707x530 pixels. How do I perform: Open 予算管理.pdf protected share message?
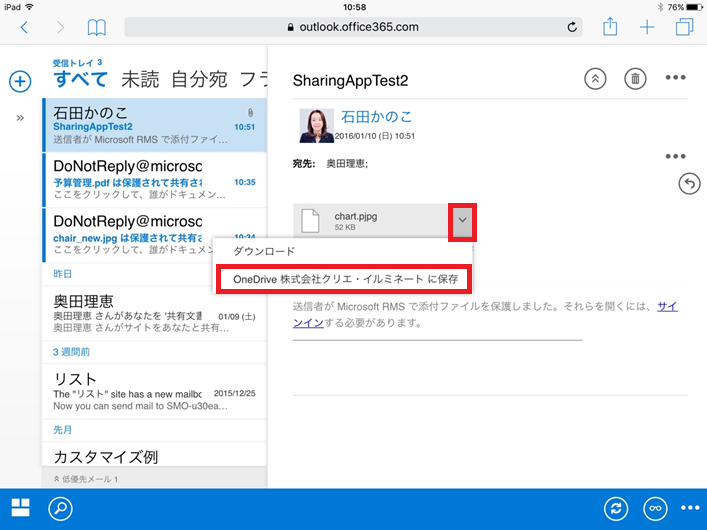[155, 180]
